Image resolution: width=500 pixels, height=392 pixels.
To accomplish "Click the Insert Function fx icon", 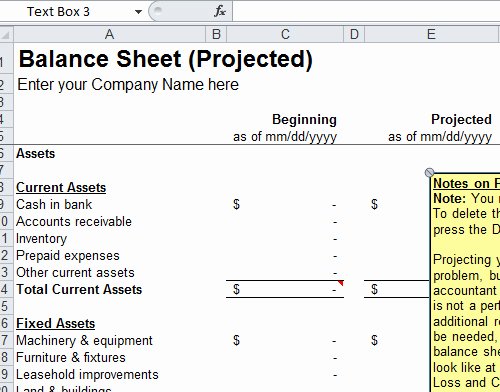I will coord(220,12).
